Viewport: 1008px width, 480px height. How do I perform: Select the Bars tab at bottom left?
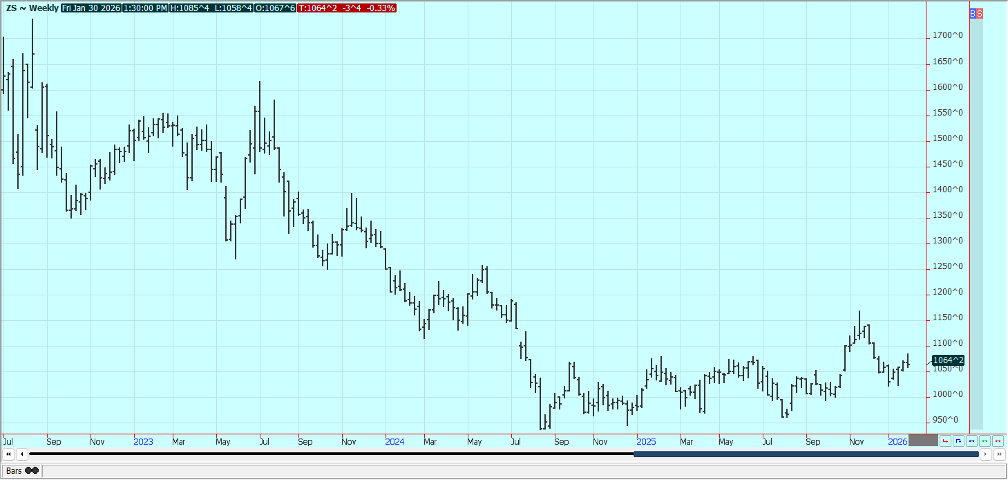coord(22,470)
